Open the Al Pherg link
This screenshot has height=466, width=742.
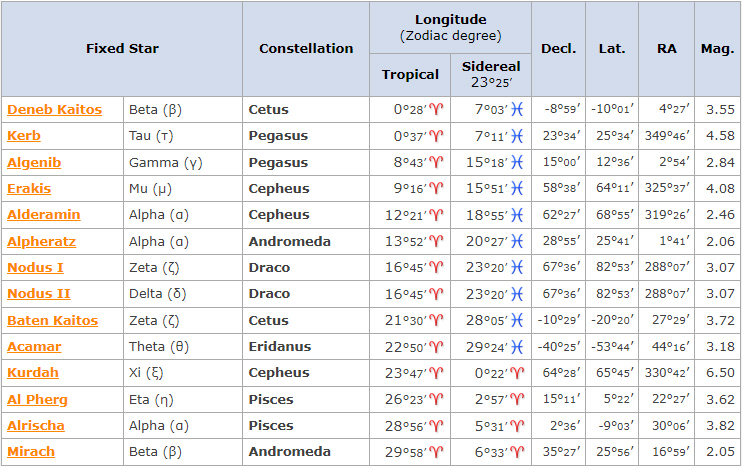pos(36,399)
